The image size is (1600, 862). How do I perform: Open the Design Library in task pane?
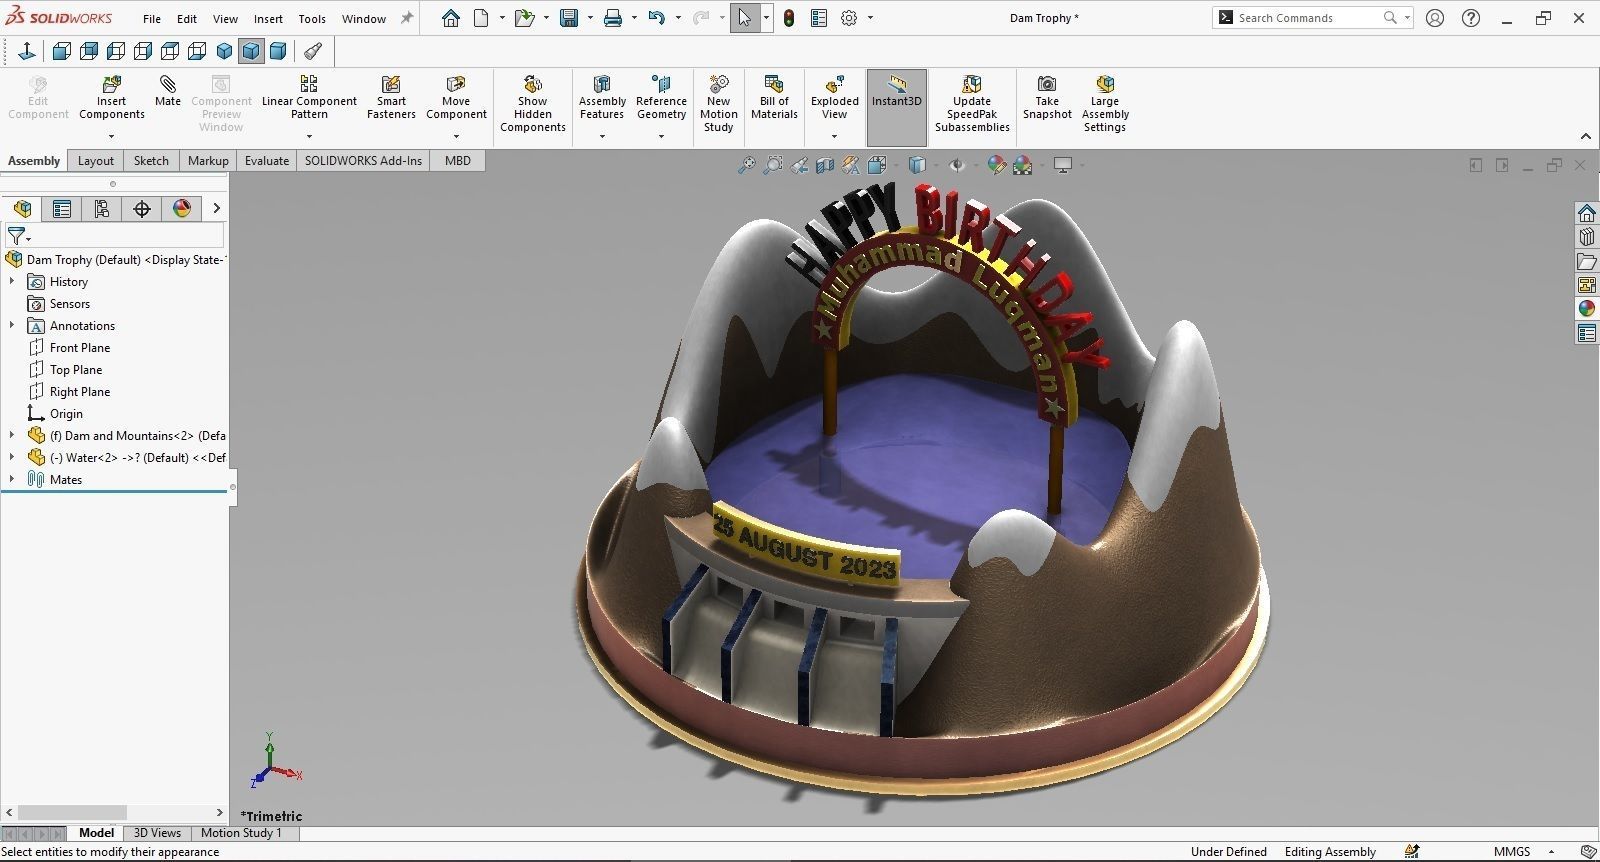[x=1587, y=237]
